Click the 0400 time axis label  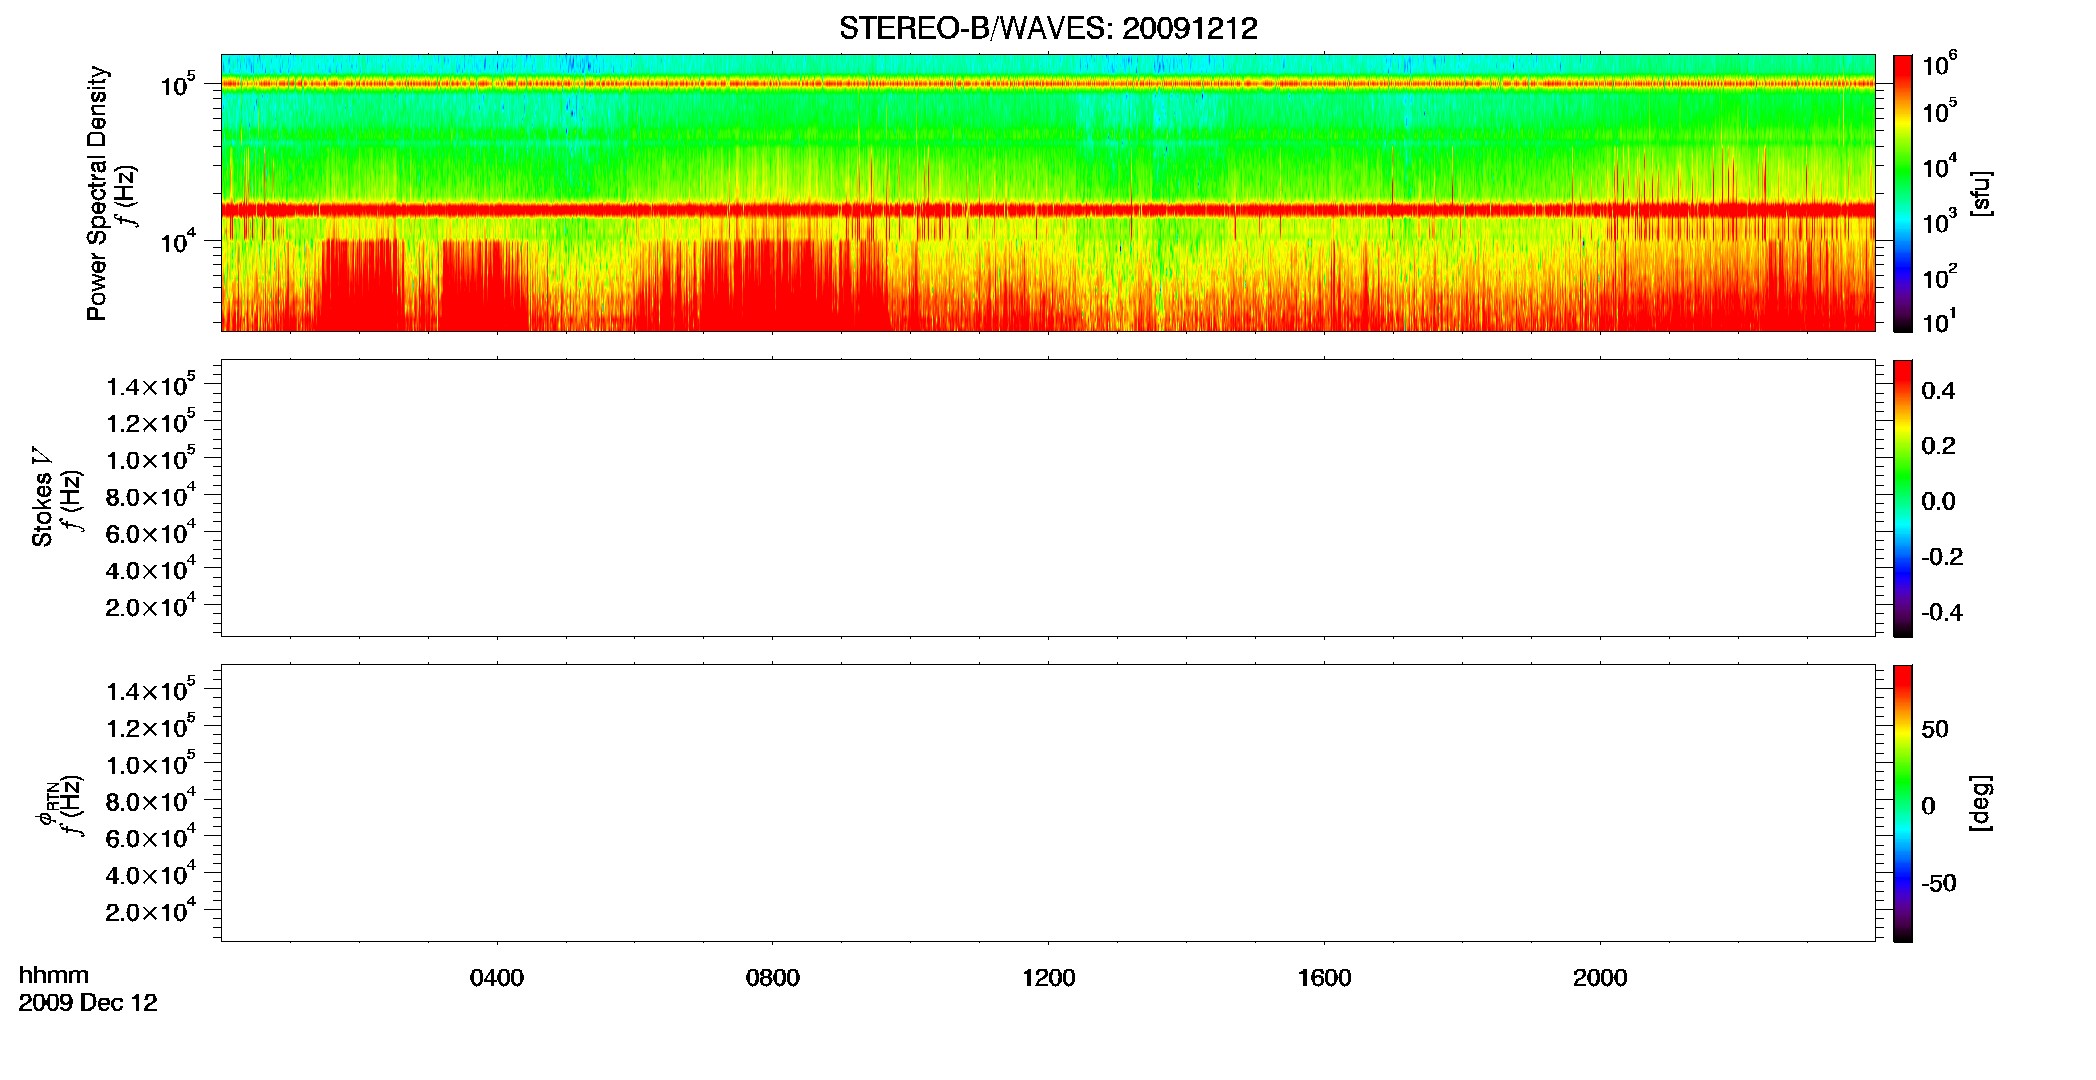point(497,978)
